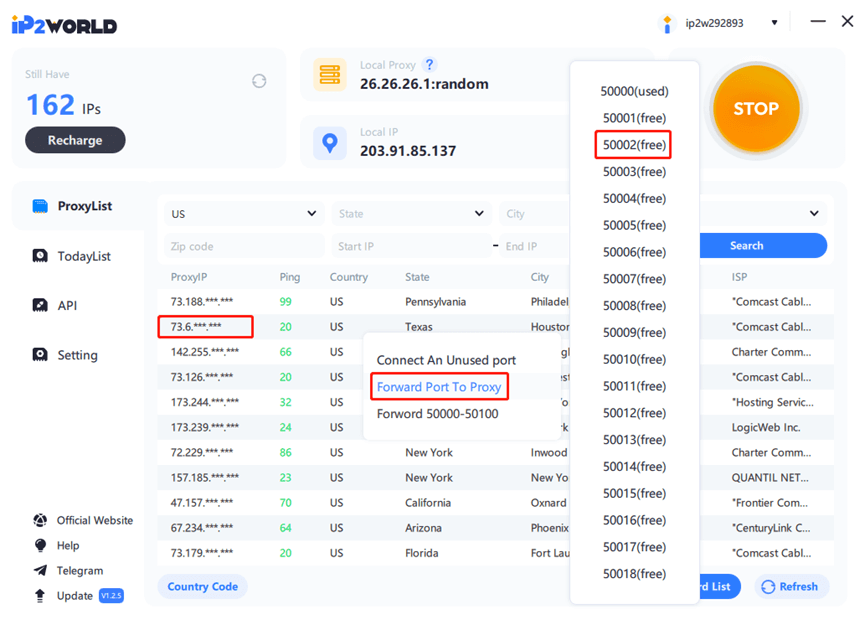This screenshot has height=625, width=865.
Task: Click the End IP input field
Action: 534,246
